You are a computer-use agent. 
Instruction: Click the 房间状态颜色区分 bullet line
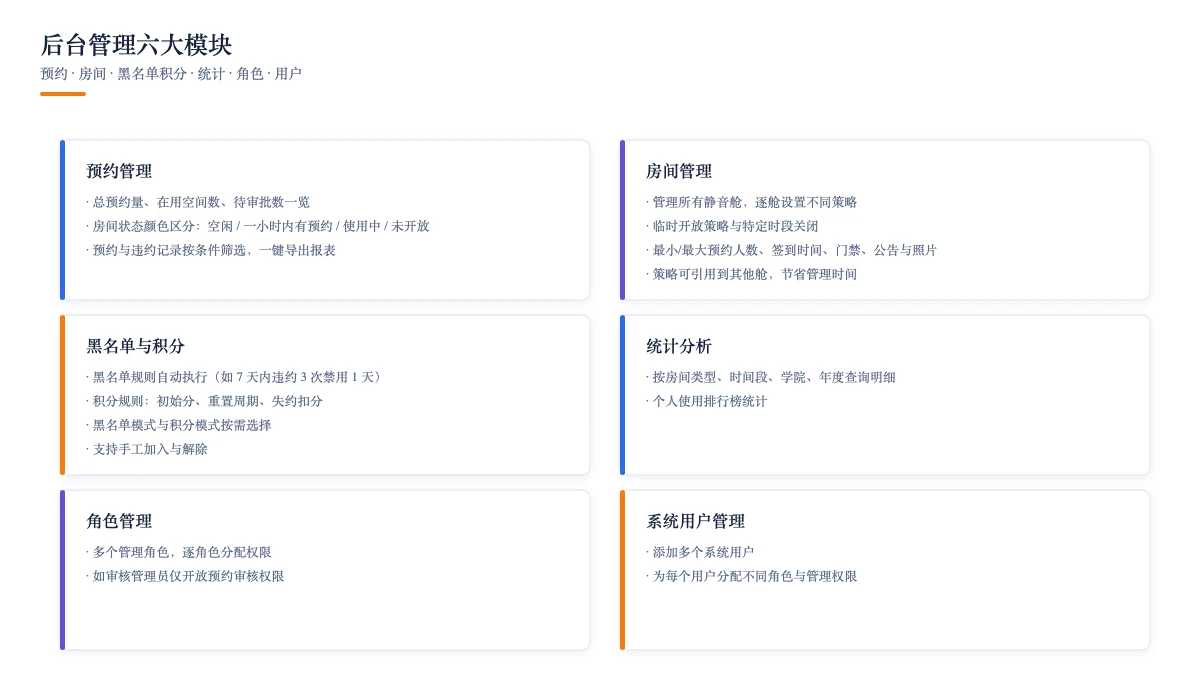point(258,226)
